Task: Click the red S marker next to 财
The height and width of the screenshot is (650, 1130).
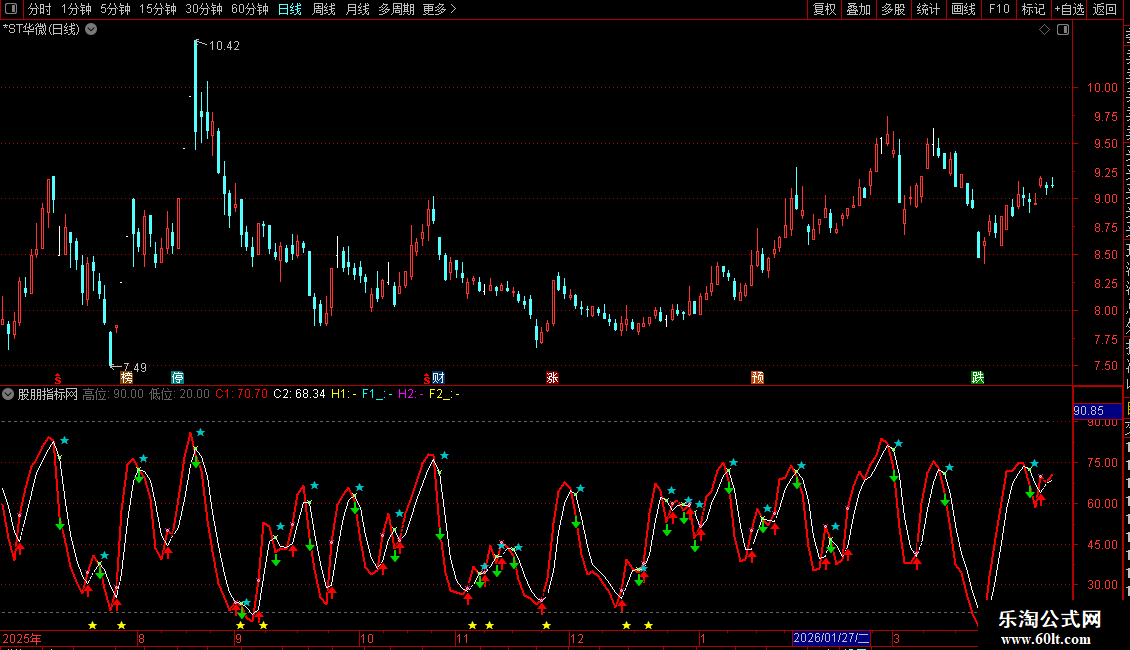Action: [x=427, y=379]
